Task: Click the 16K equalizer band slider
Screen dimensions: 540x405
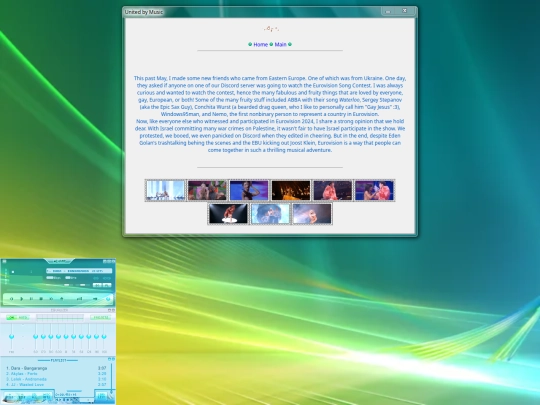Action: point(104,336)
